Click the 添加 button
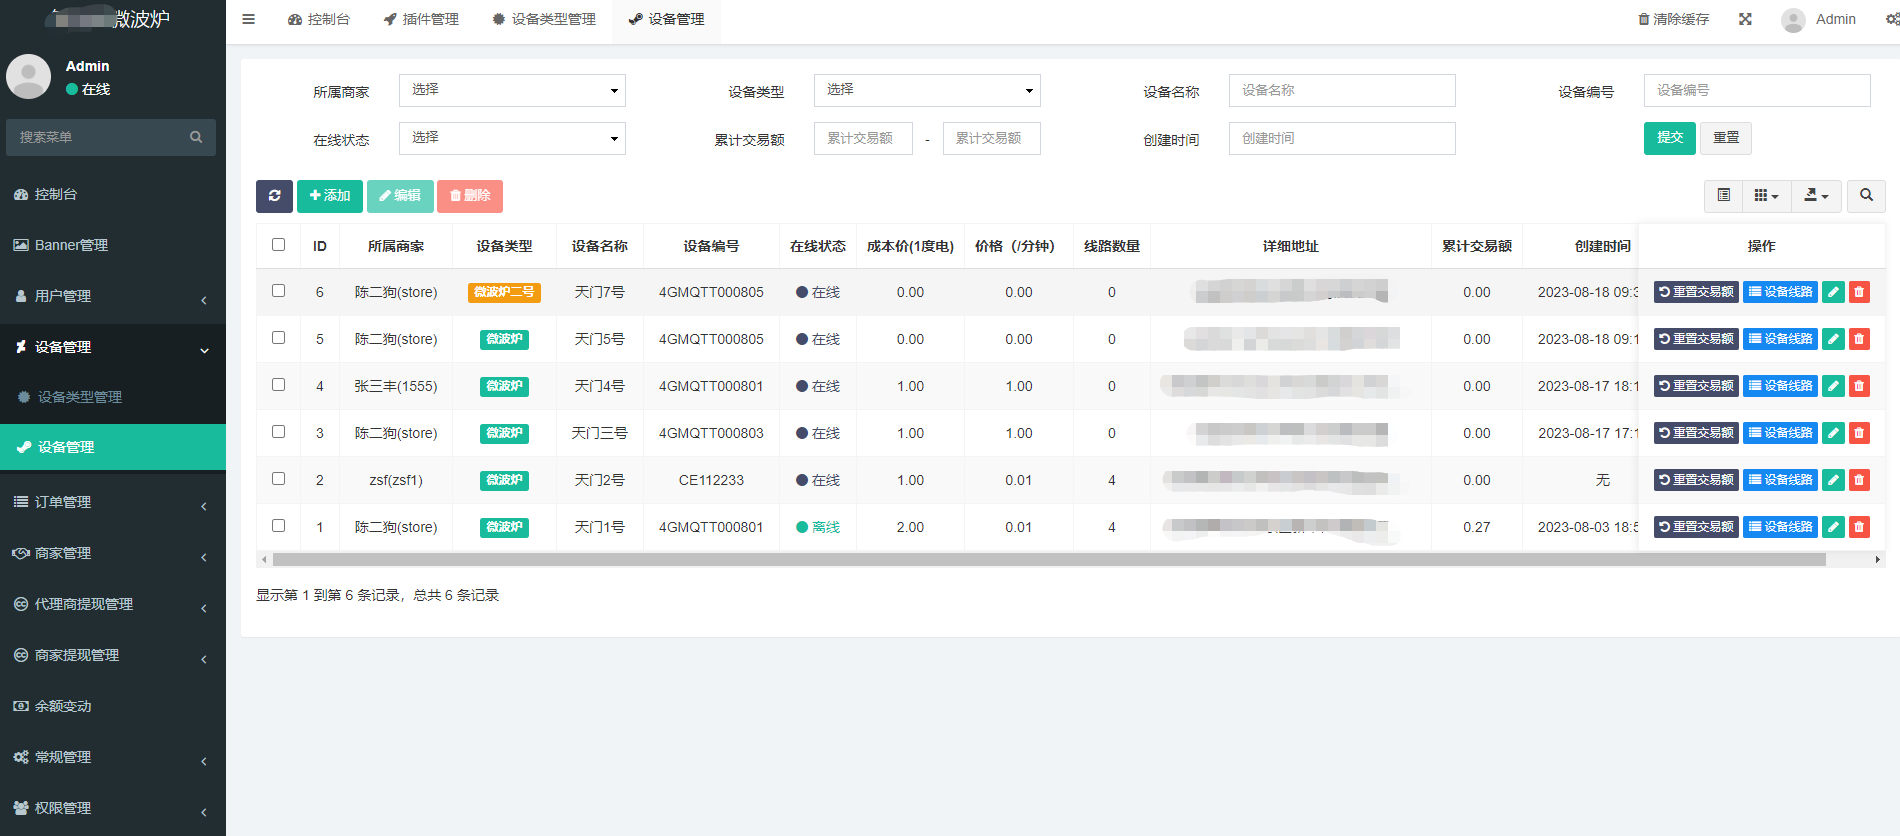Image resolution: width=1900 pixels, height=836 pixels. 330,196
